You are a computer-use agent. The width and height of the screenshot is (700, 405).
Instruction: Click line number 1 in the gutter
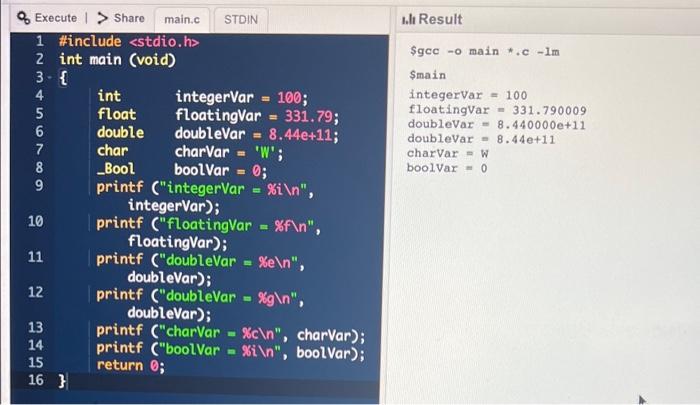click(40, 41)
